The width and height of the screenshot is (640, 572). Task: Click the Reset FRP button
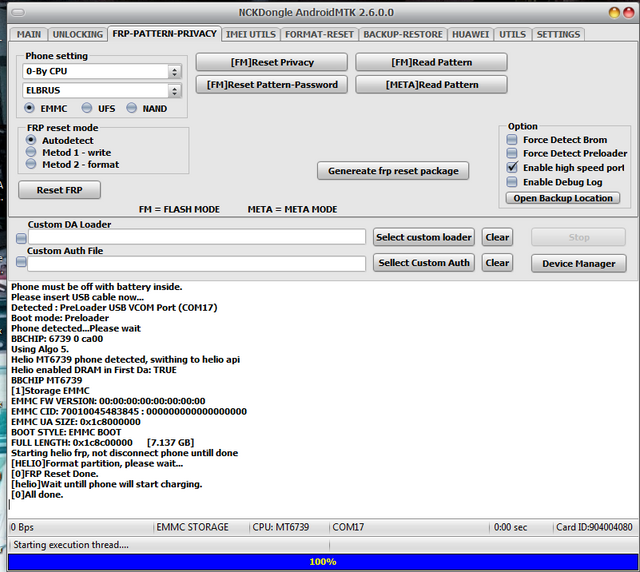coord(60,190)
